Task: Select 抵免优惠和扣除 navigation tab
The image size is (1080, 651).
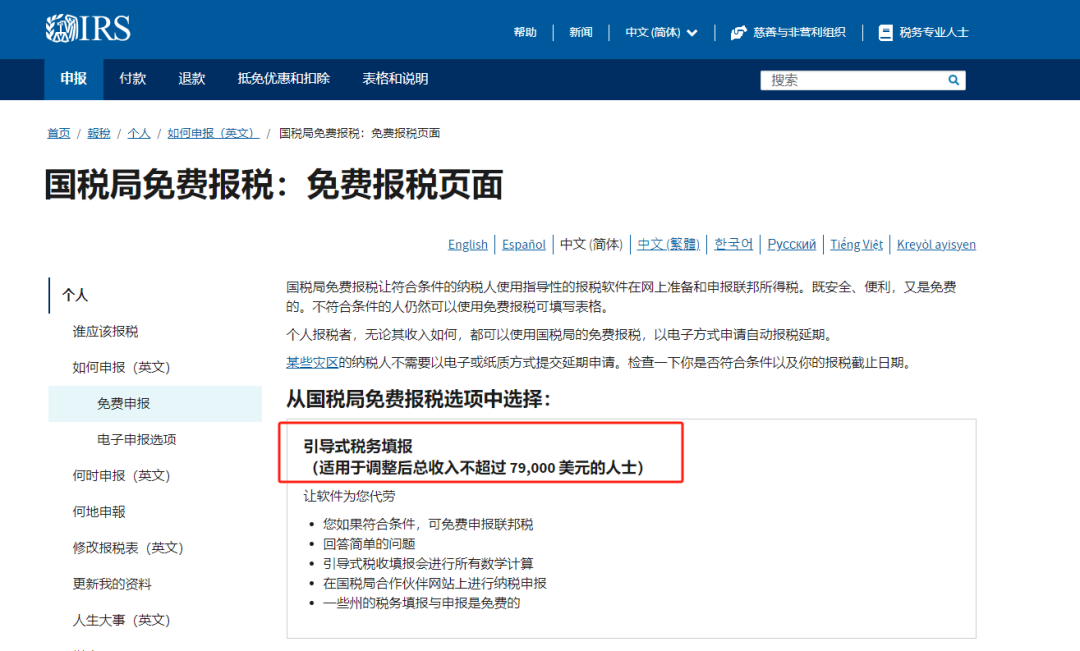Action: [x=284, y=79]
